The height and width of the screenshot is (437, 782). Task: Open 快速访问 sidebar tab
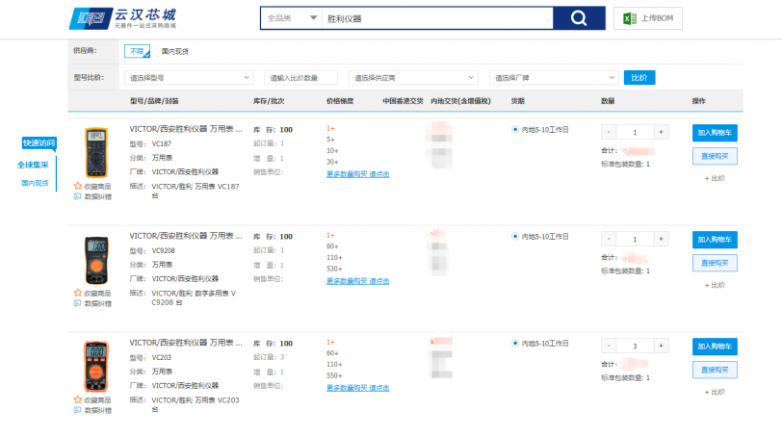click(x=39, y=143)
